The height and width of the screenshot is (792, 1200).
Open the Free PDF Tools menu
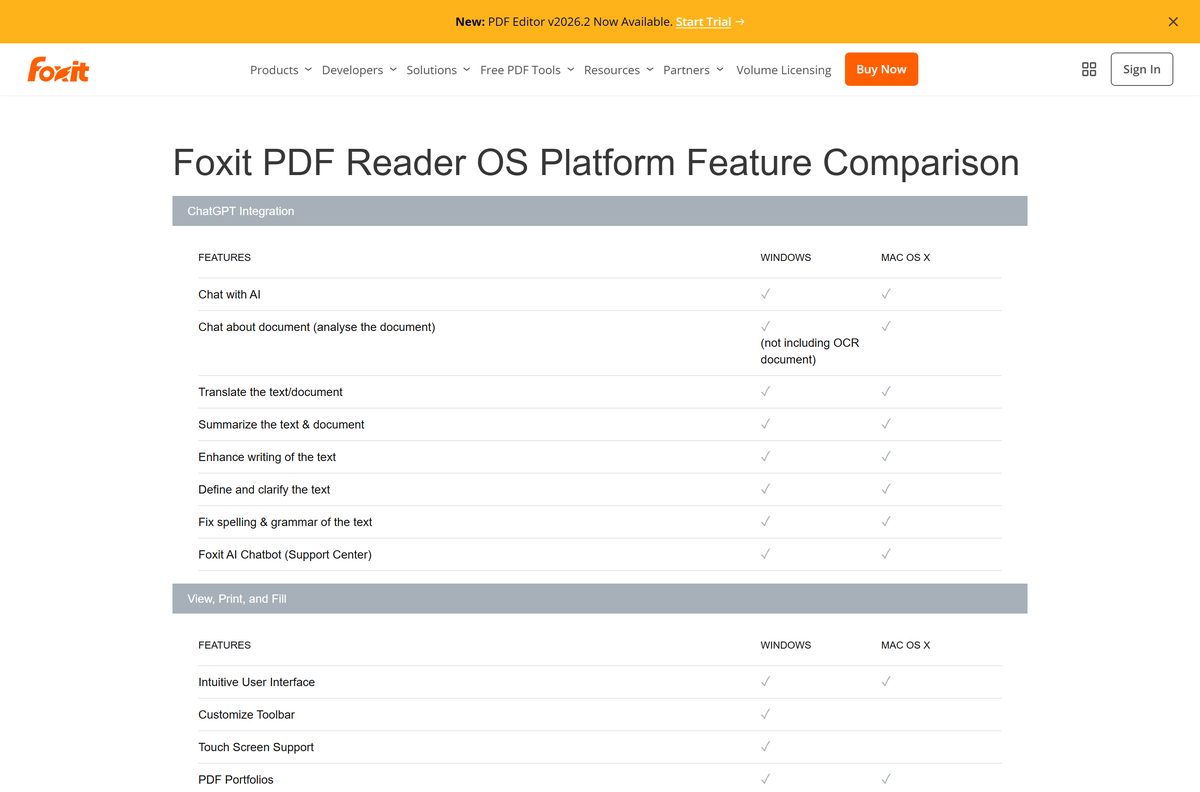[520, 70]
